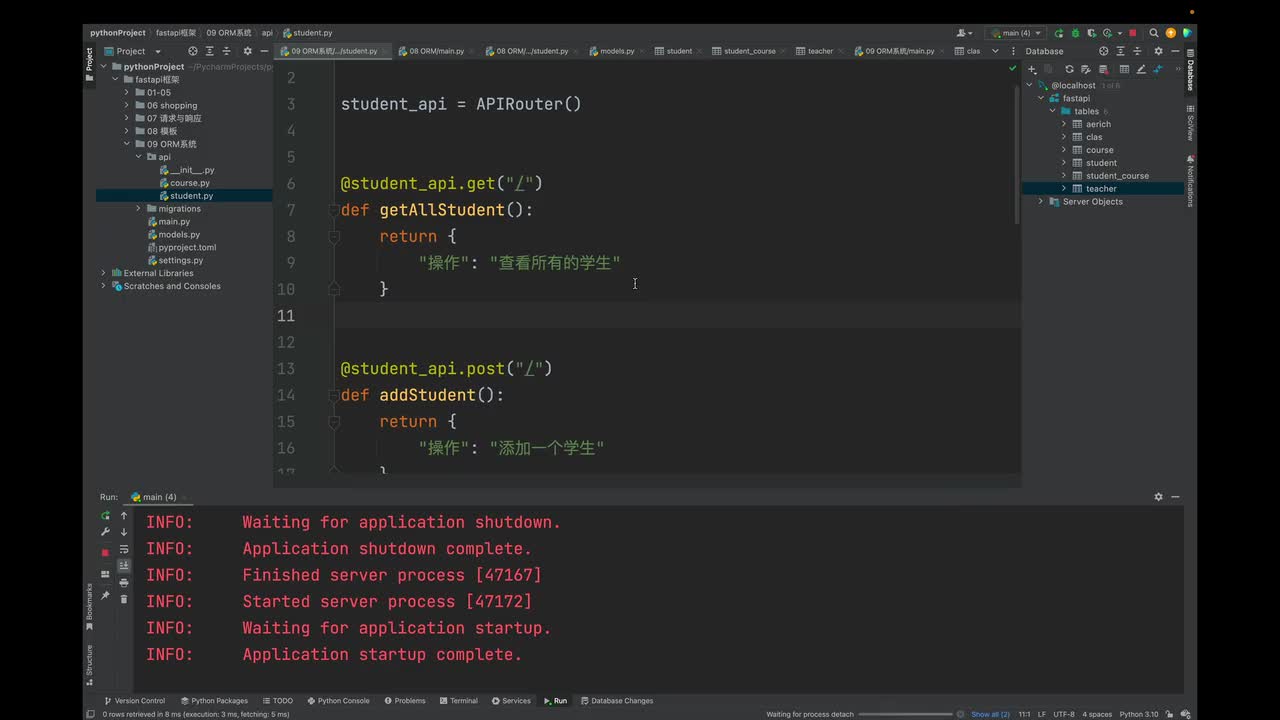
Task: Open the user account icon in top toolbar
Action: pos(964,33)
